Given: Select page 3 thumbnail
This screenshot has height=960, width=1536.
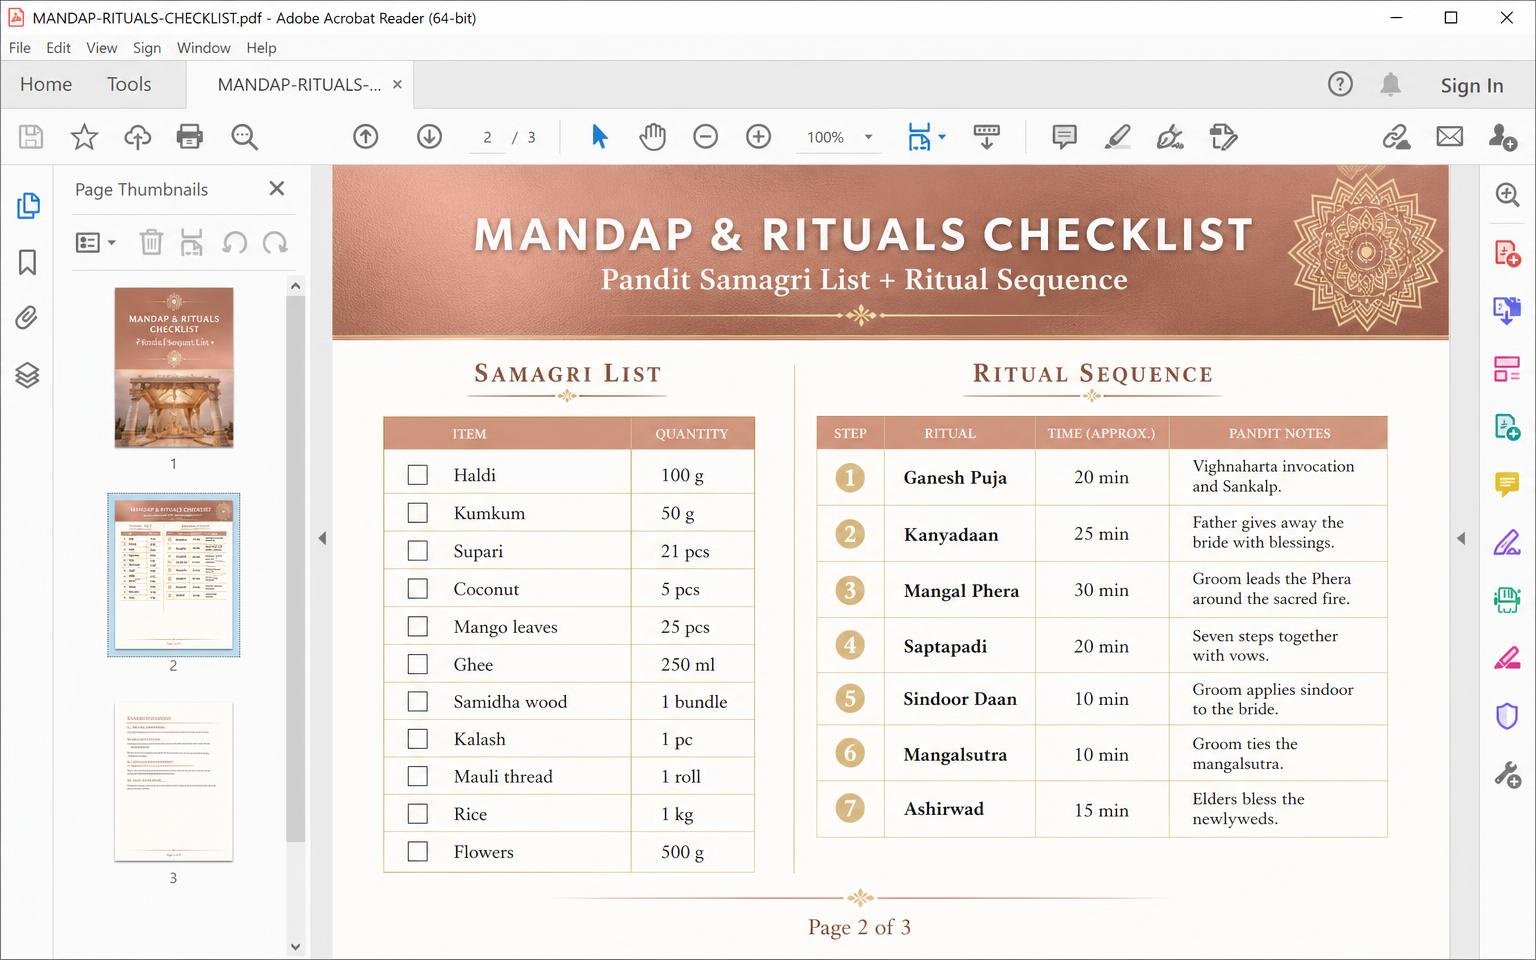Looking at the screenshot, I should 174,781.
